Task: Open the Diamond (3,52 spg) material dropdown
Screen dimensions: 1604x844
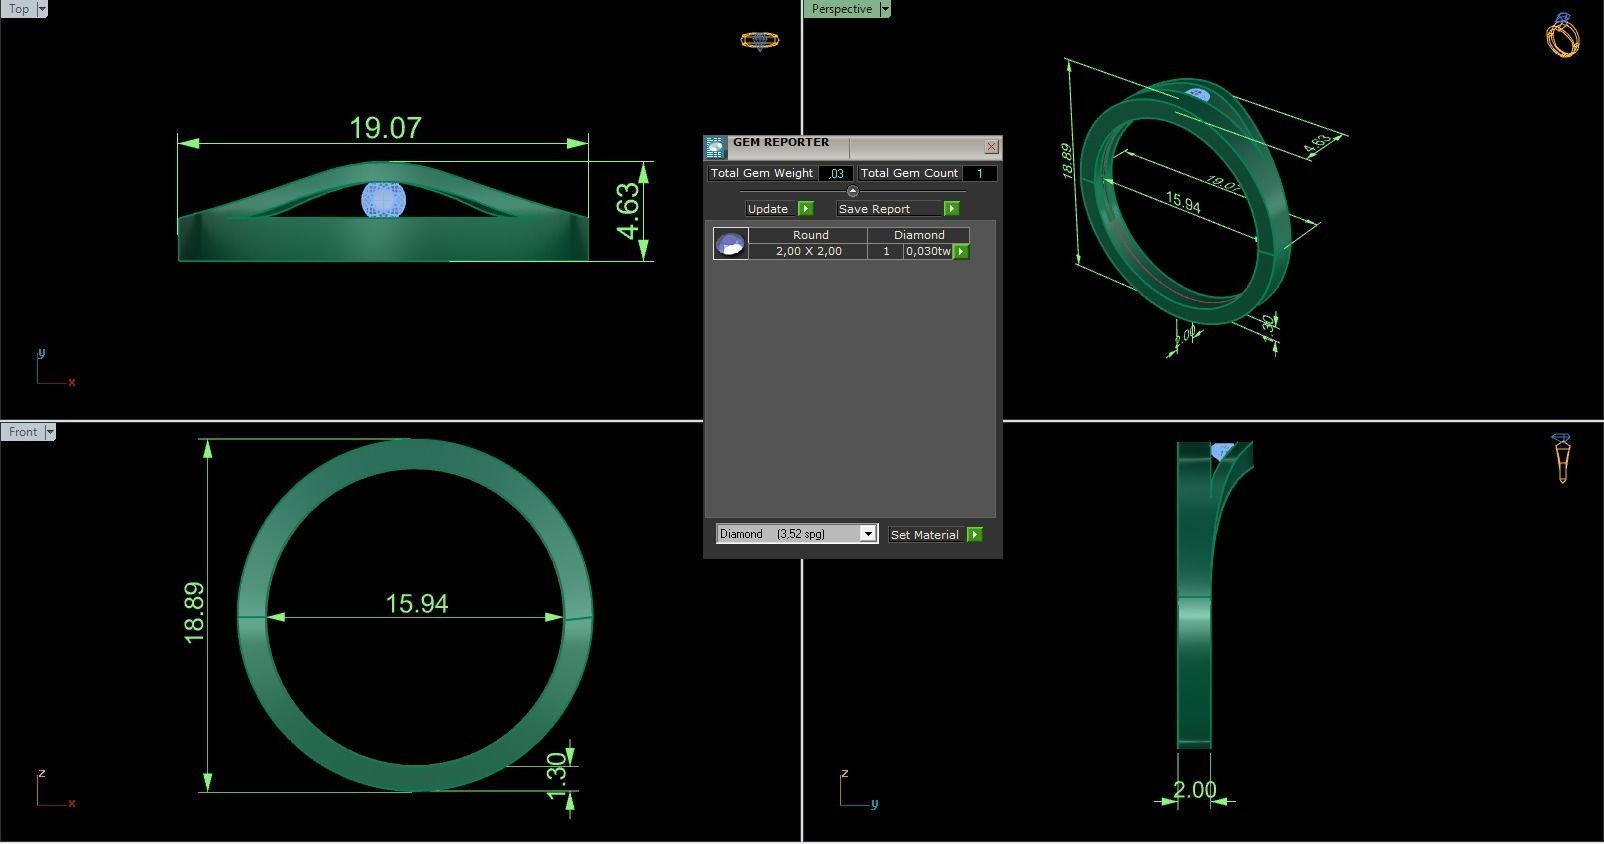Action: pyautogui.click(x=868, y=534)
